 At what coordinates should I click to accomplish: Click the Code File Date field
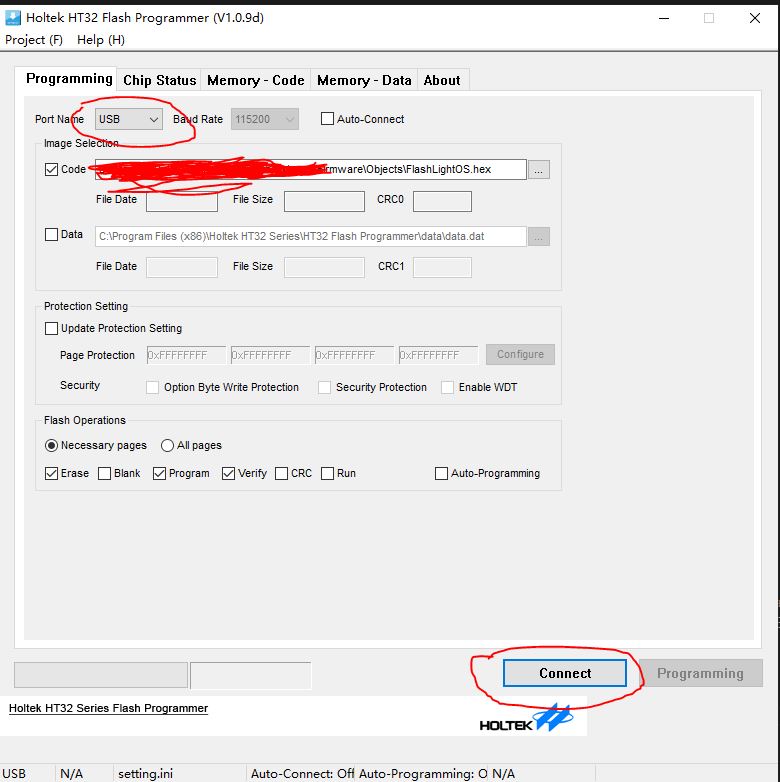[x=182, y=201]
